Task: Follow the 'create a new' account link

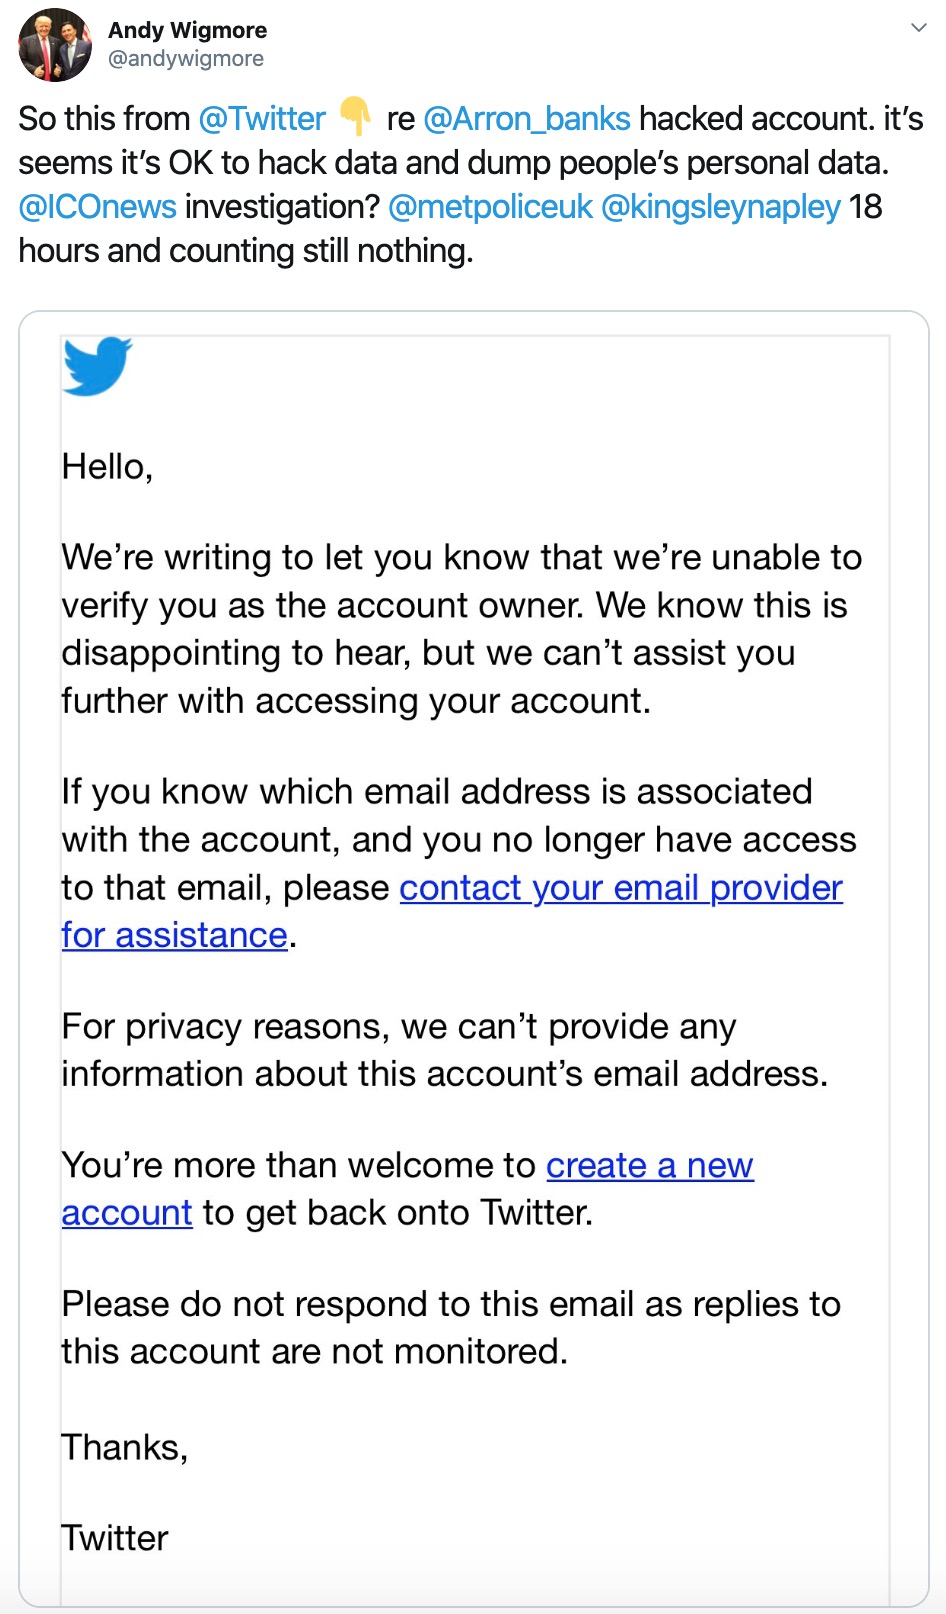Action: tap(650, 1166)
